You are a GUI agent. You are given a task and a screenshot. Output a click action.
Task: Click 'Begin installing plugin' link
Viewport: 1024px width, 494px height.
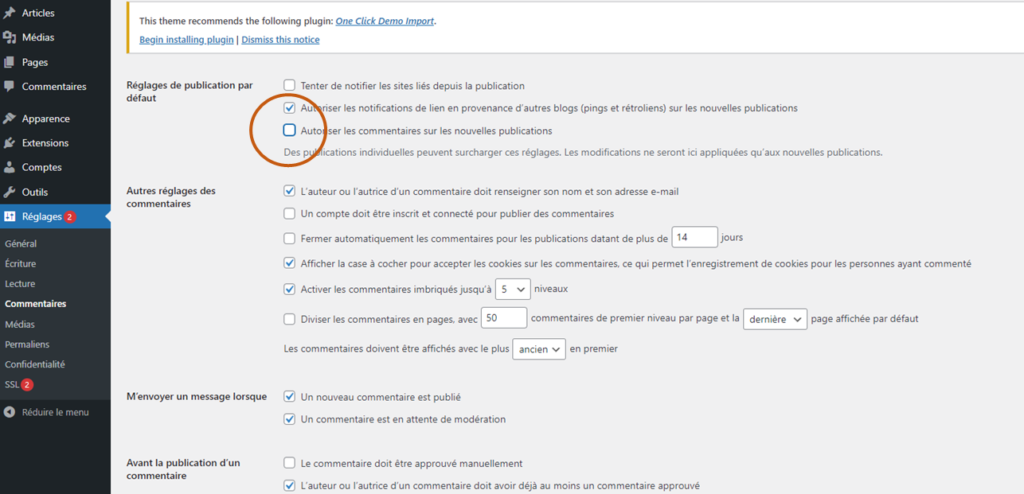click(x=186, y=40)
